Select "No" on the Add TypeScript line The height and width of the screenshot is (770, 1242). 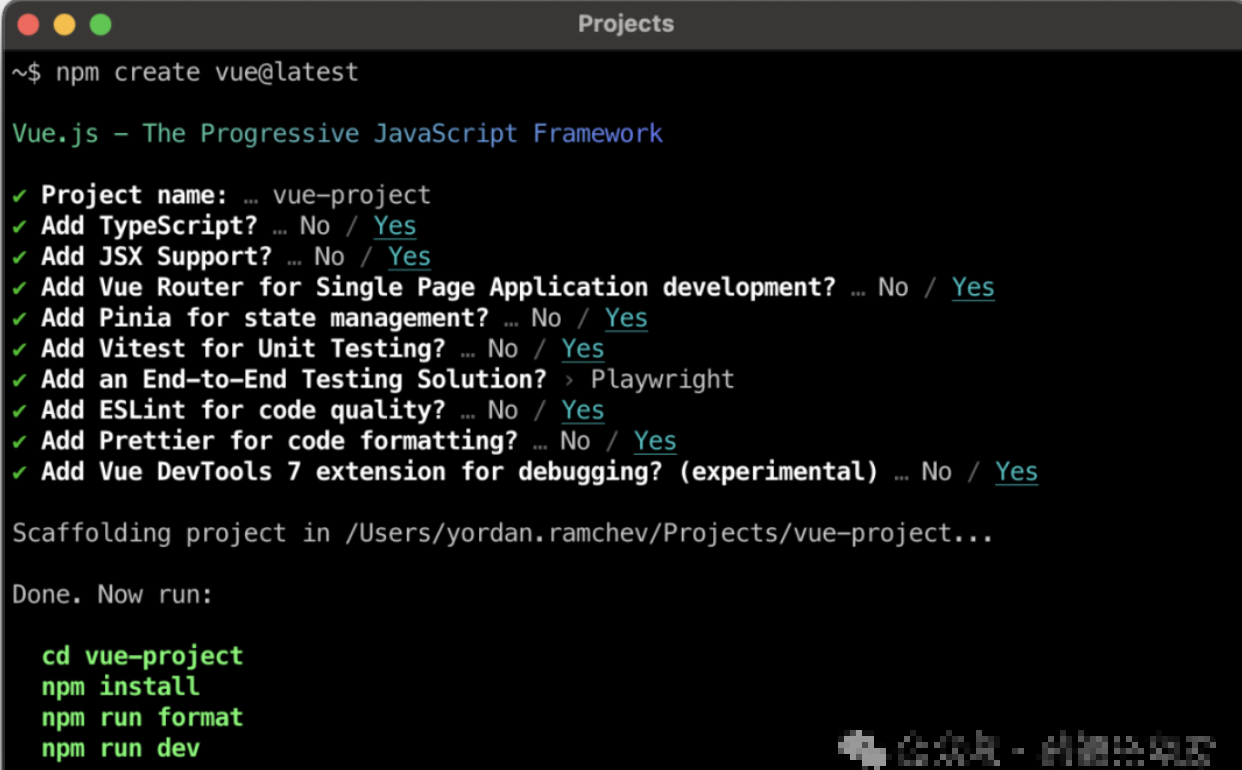pyautogui.click(x=315, y=226)
